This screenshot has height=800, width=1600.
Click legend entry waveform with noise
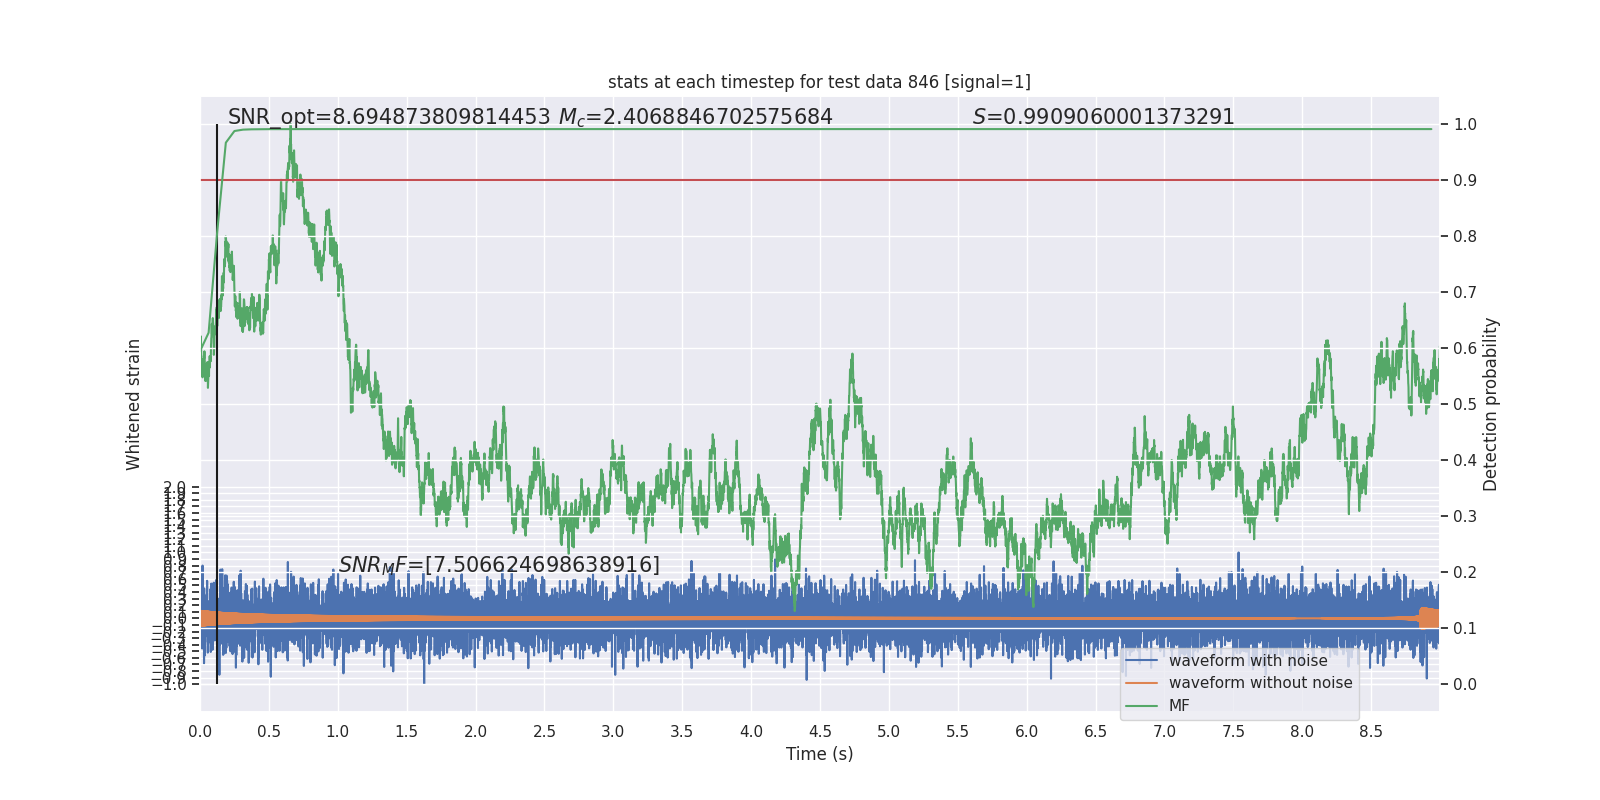tap(1248, 661)
